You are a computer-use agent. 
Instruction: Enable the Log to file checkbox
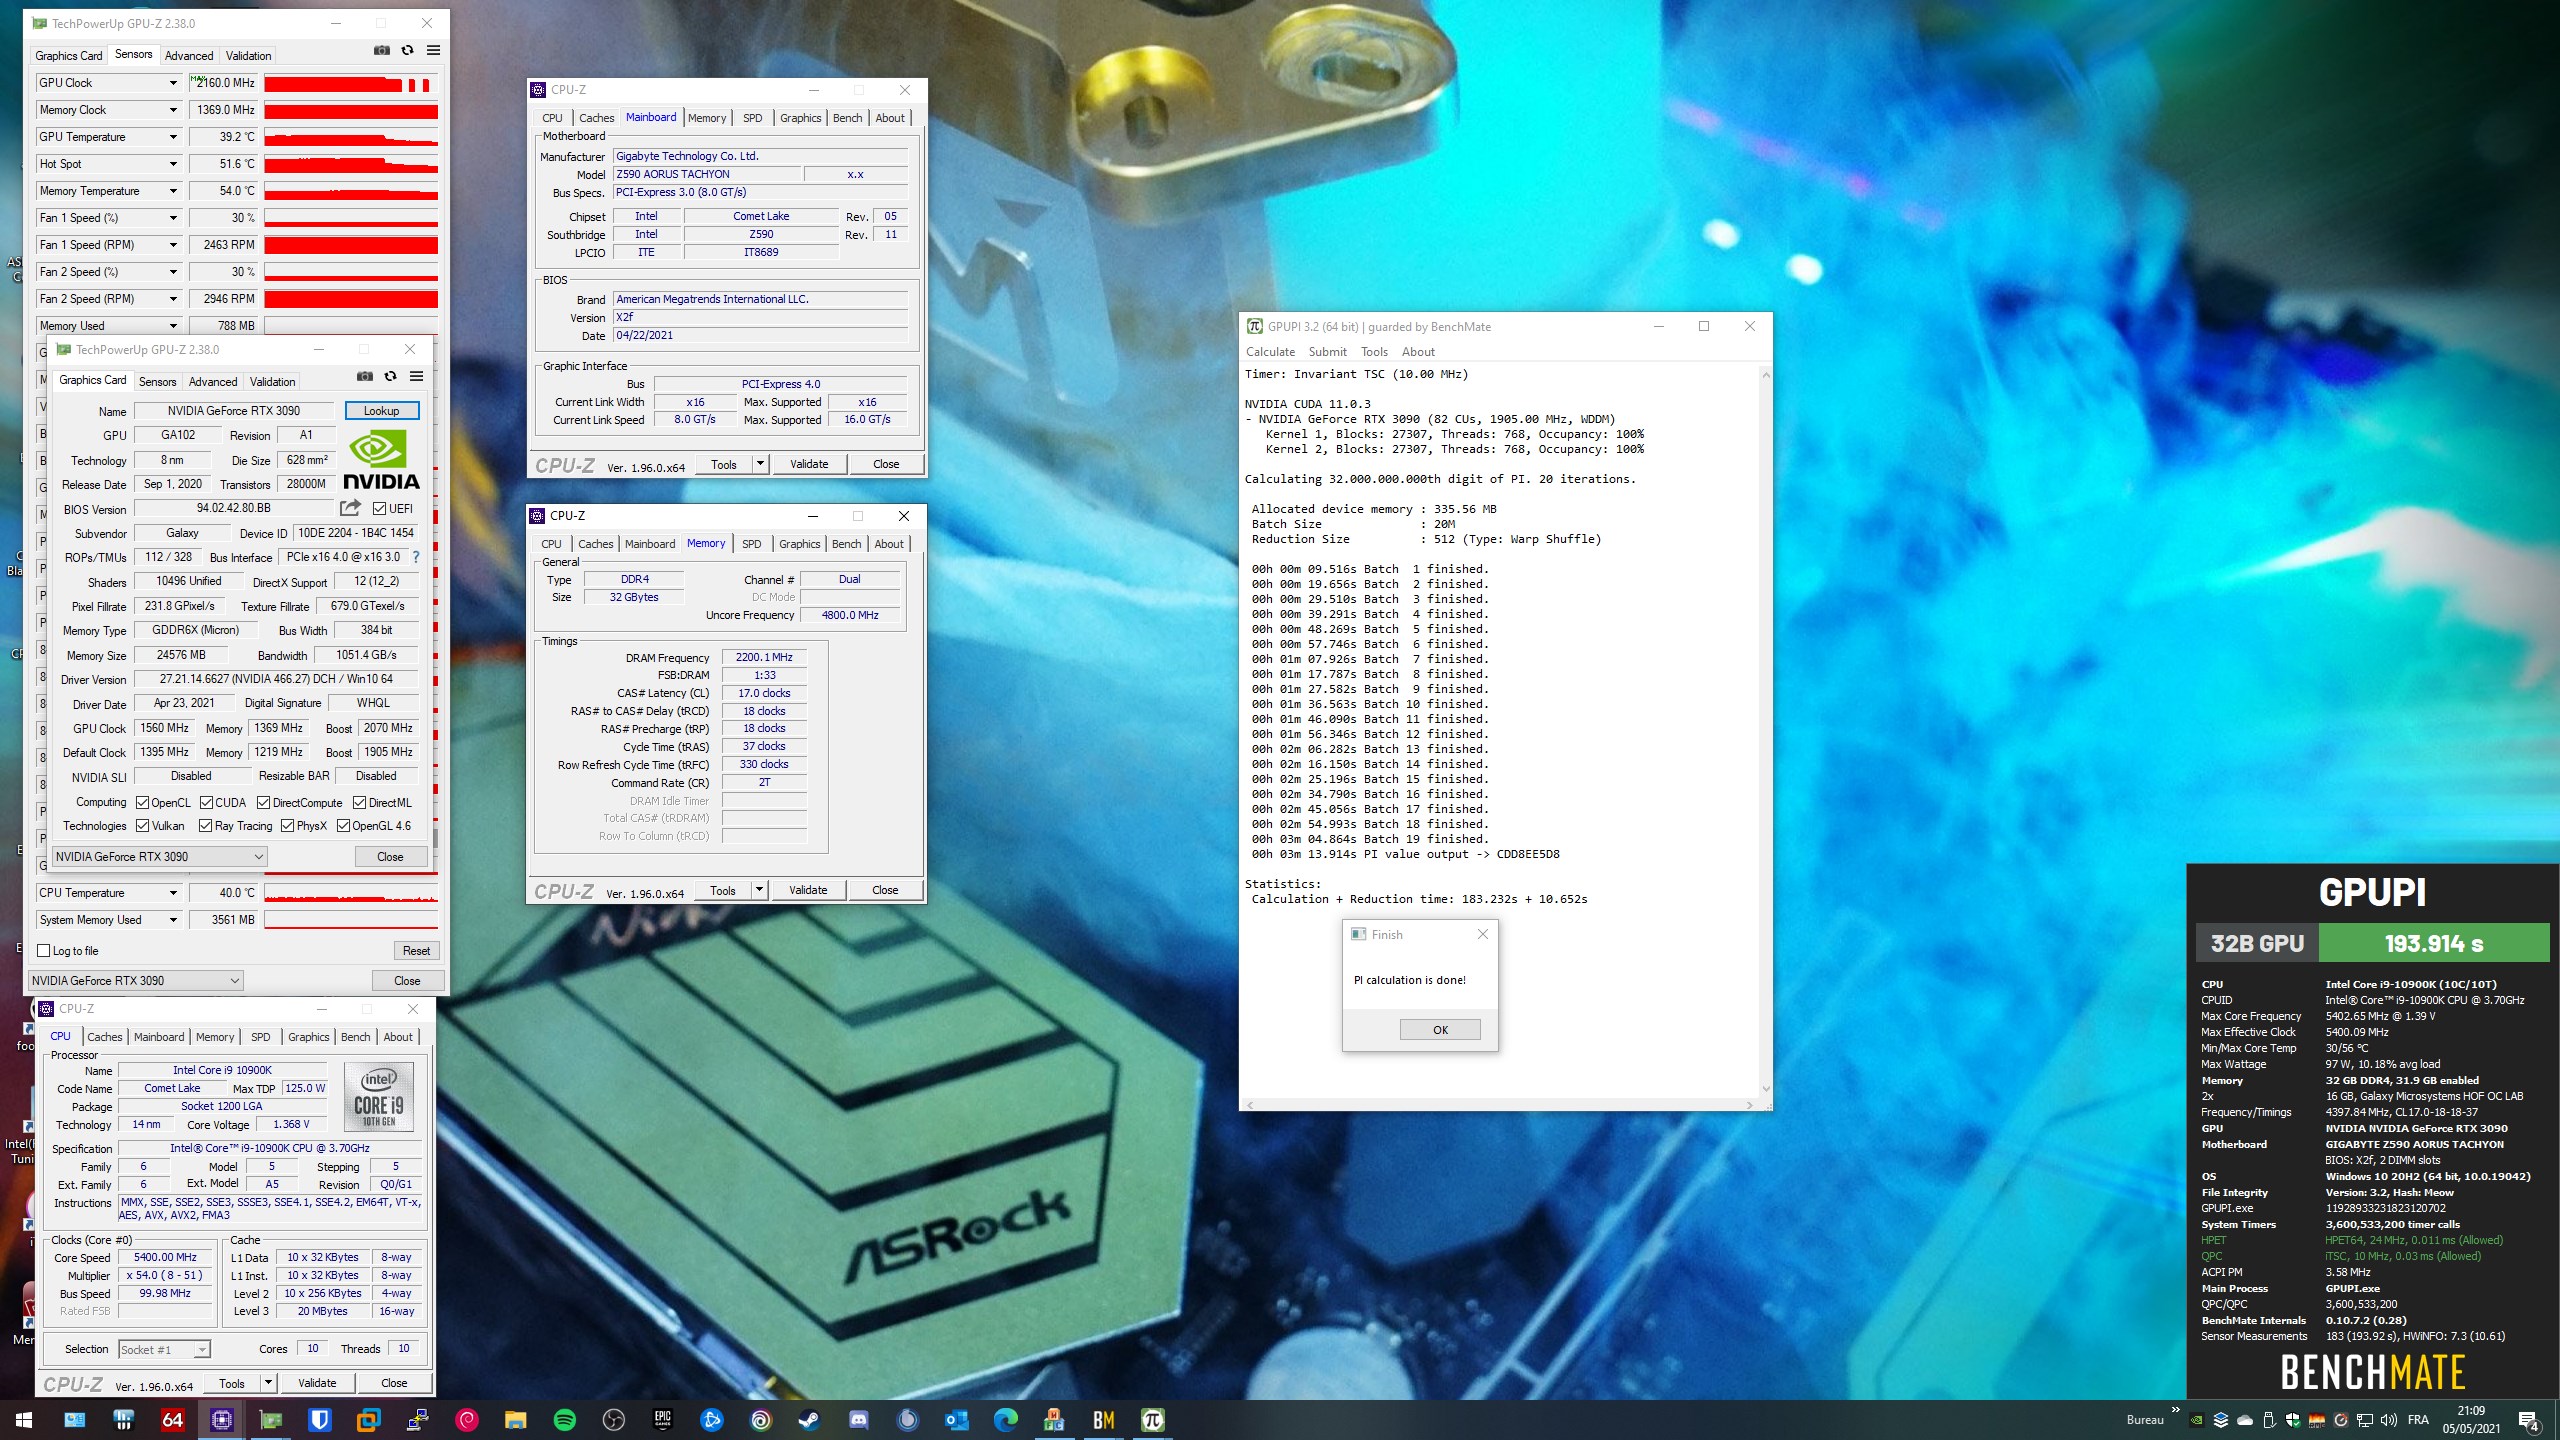click(x=44, y=950)
